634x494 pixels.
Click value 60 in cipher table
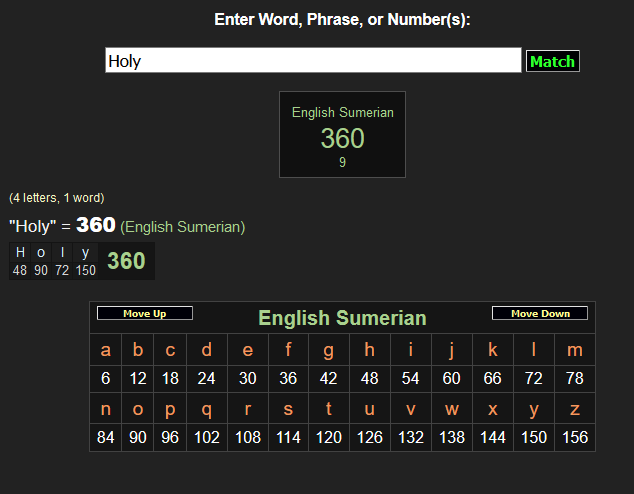pyautogui.click(x=452, y=379)
